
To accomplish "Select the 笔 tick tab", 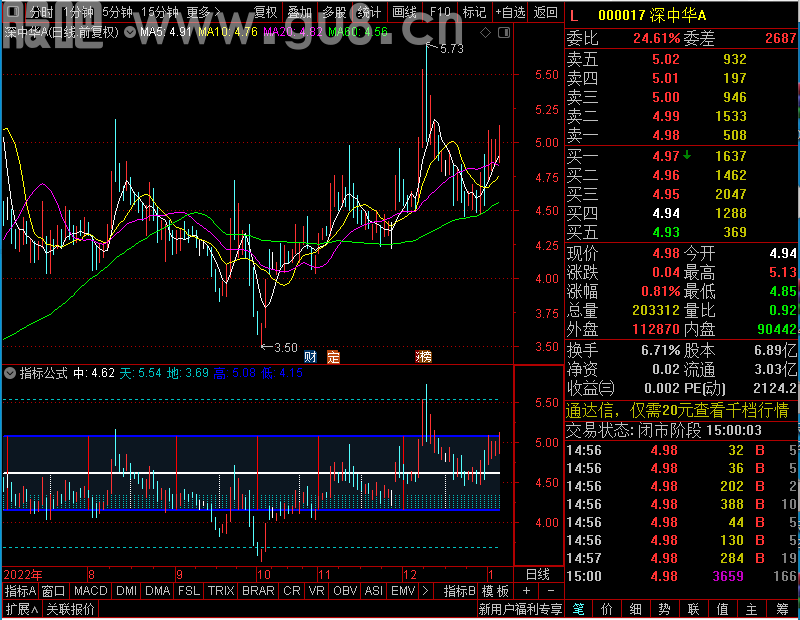I will click(x=578, y=609).
